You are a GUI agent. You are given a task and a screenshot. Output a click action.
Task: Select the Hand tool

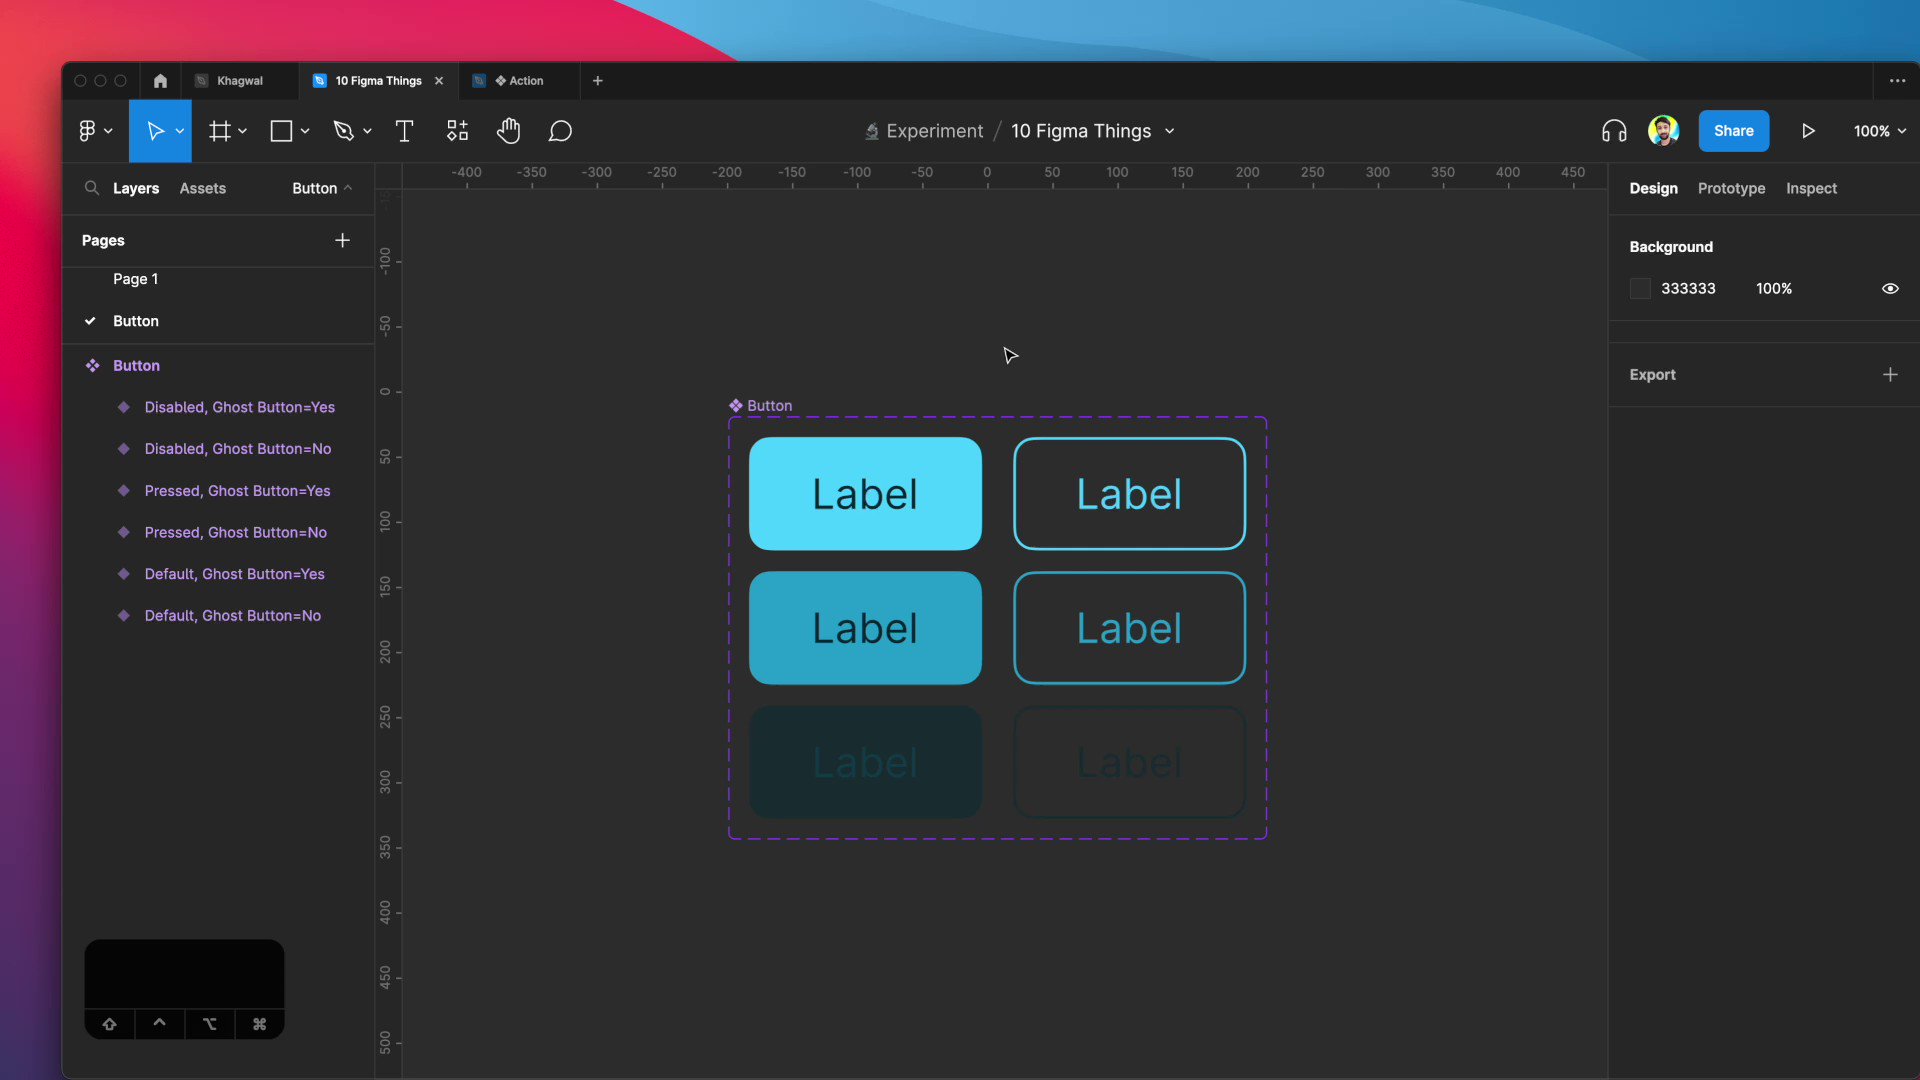[x=508, y=131]
